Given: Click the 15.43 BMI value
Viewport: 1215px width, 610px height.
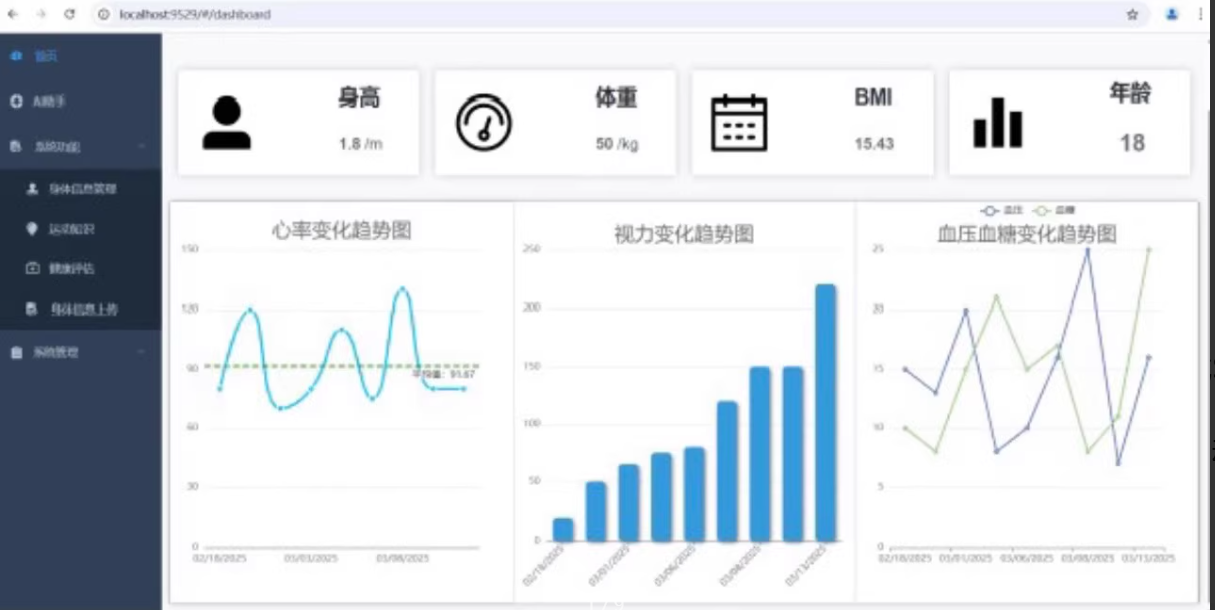Looking at the screenshot, I should 874,144.
